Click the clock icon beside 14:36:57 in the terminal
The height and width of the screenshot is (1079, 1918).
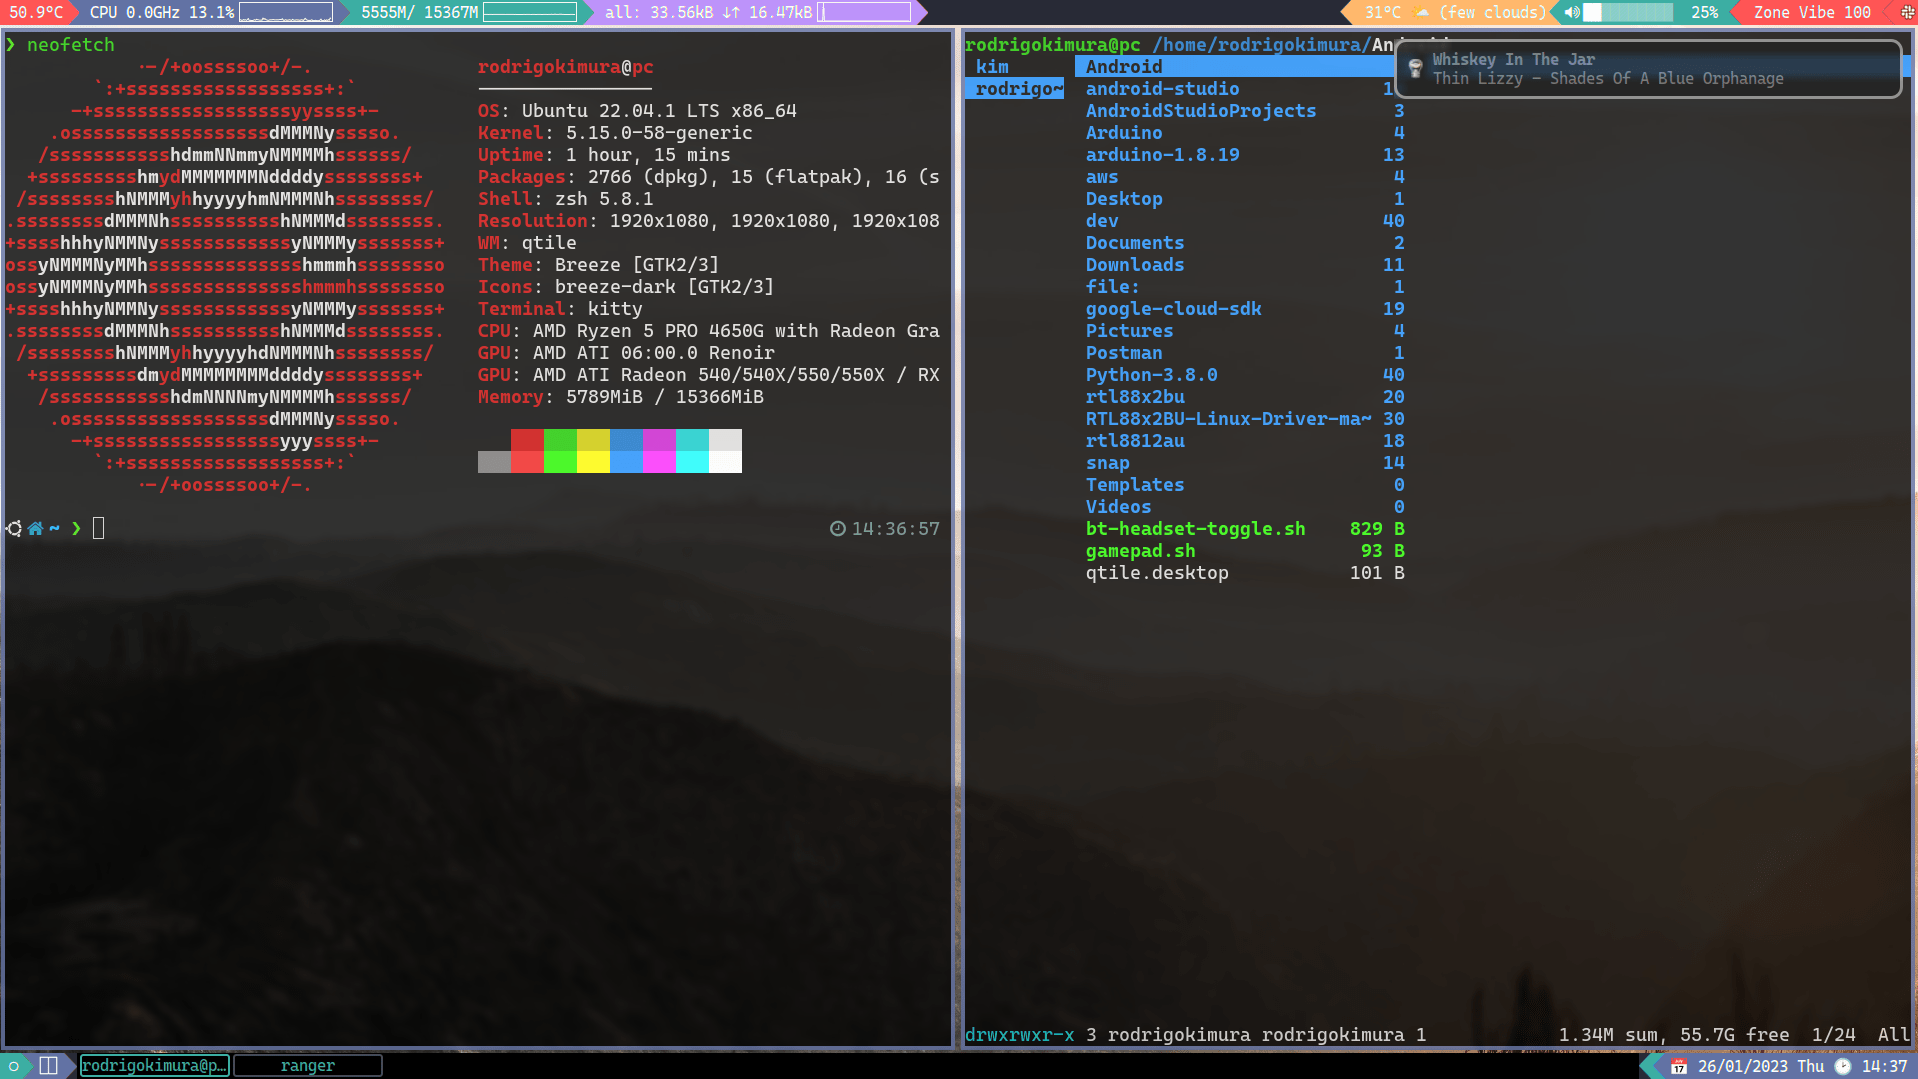(838, 528)
